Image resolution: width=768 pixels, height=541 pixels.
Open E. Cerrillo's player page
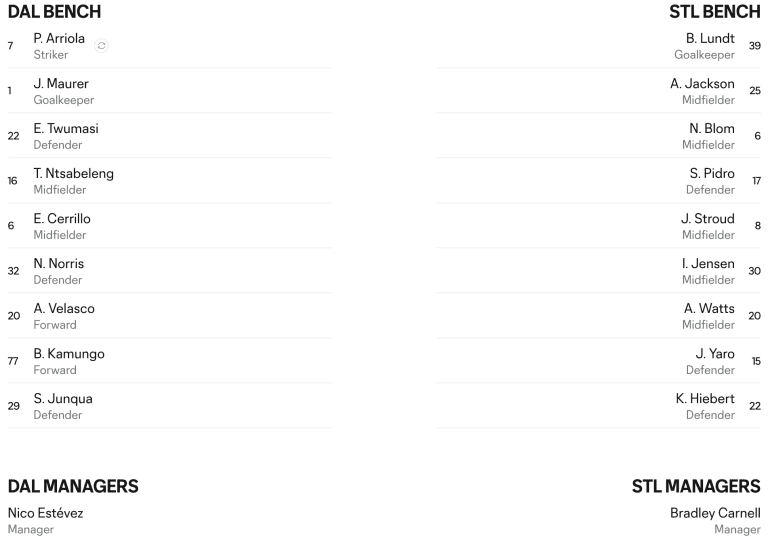(x=169, y=226)
